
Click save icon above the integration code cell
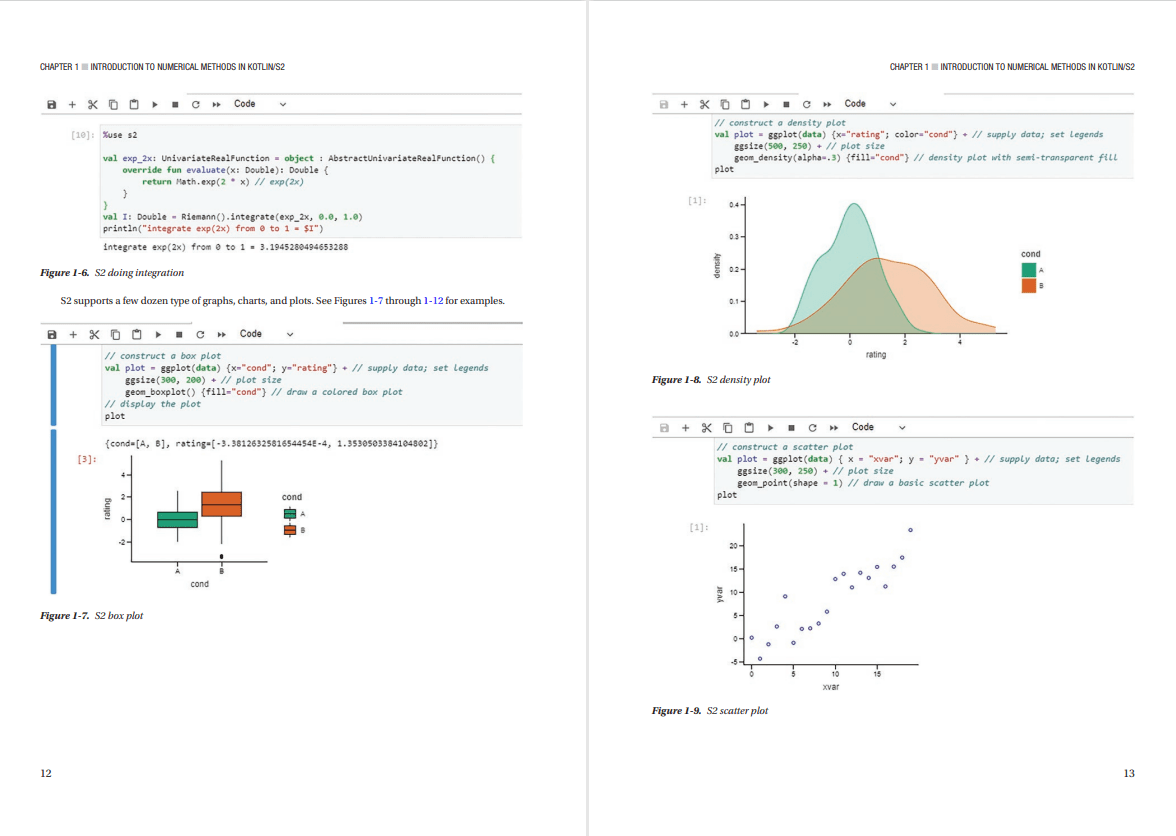tap(52, 104)
